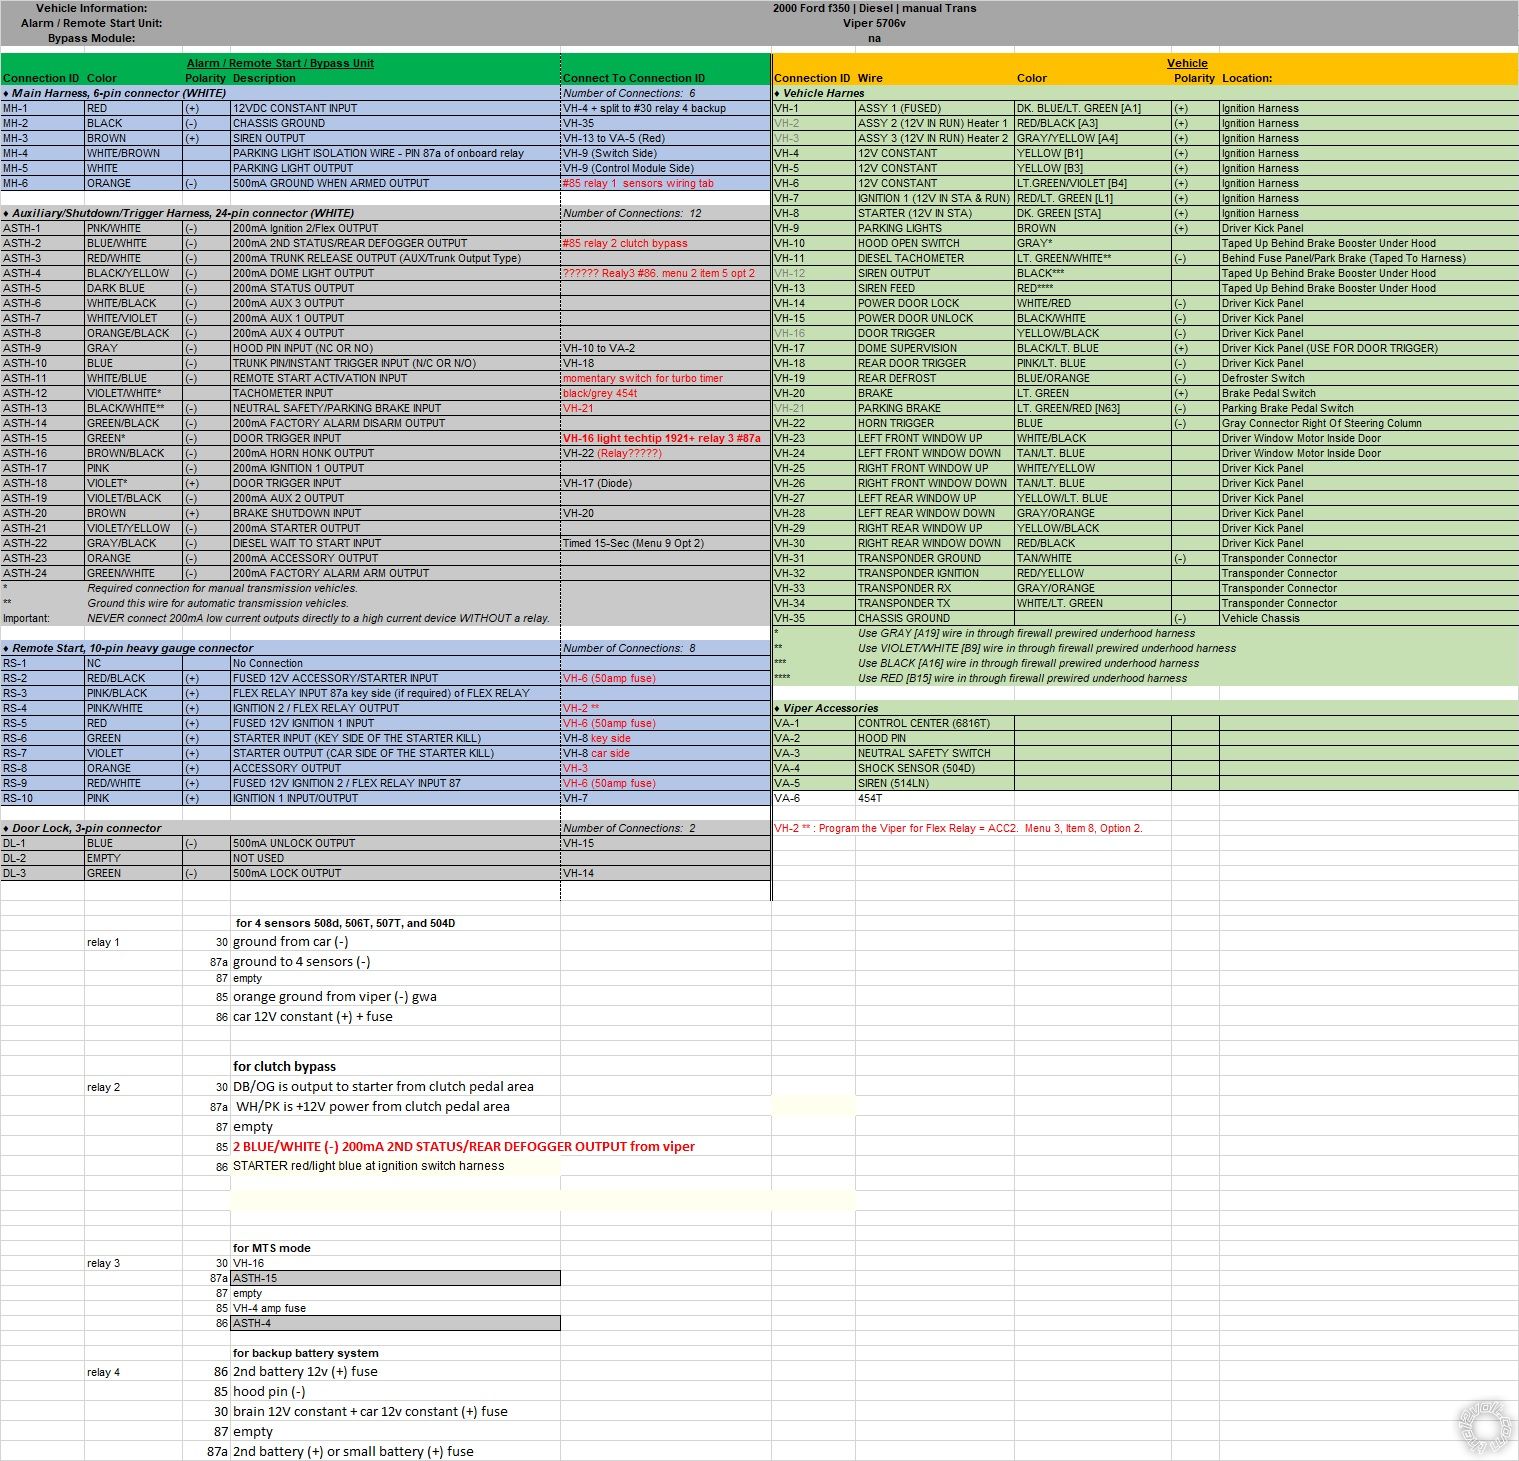Select 'FLEX RELAY INPUT 87a key side' cell

[x=395, y=693]
